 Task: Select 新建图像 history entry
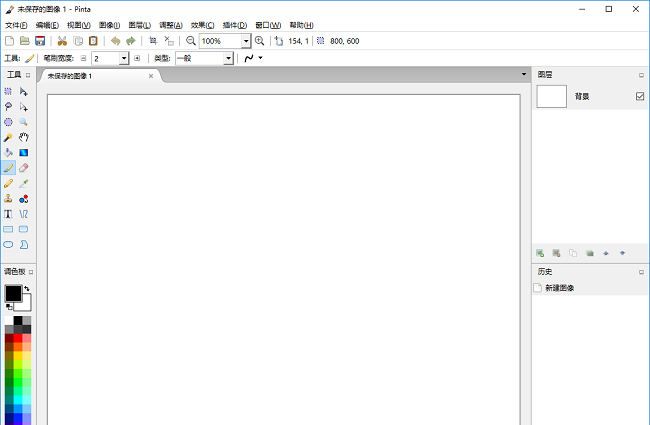(558, 288)
